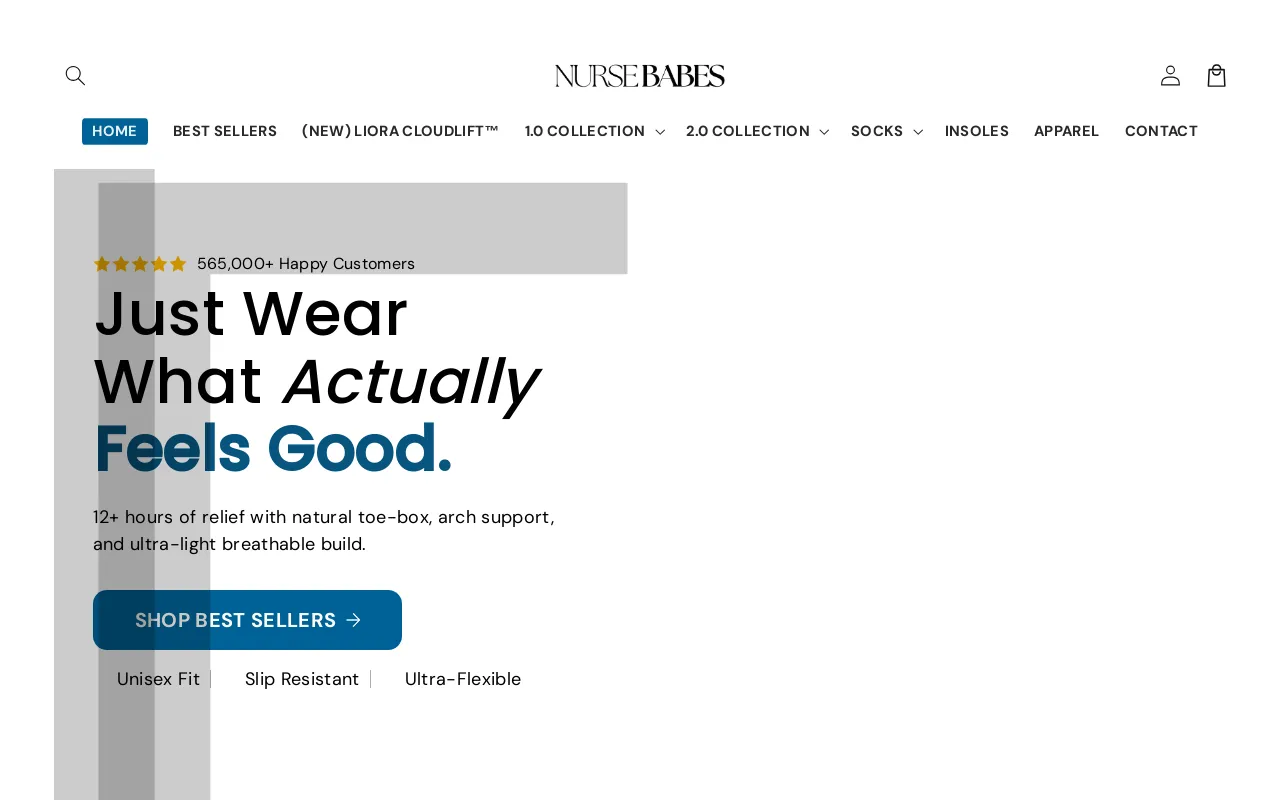The width and height of the screenshot is (1280, 800).
Task: Open the Apparel menu link
Action: point(1066,131)
